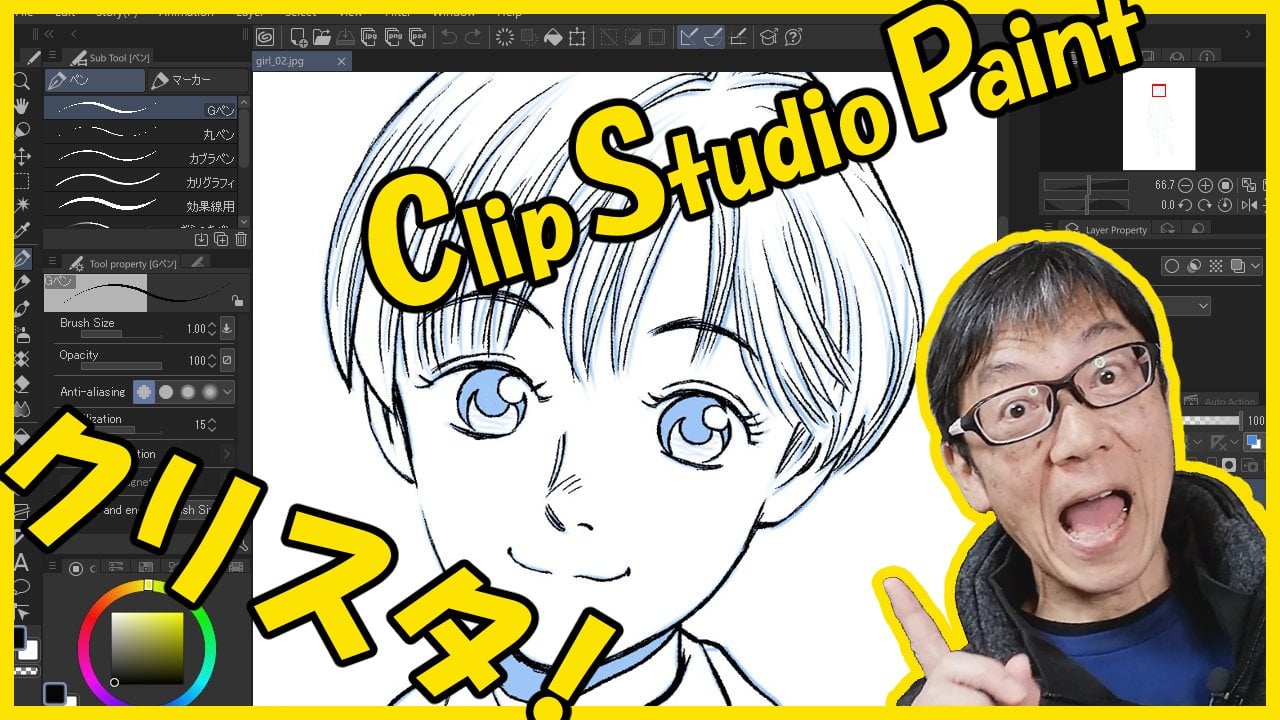The image size is (1280, 720).
Task: Select the Hand move tool
Action: click(x=22, y=106)
